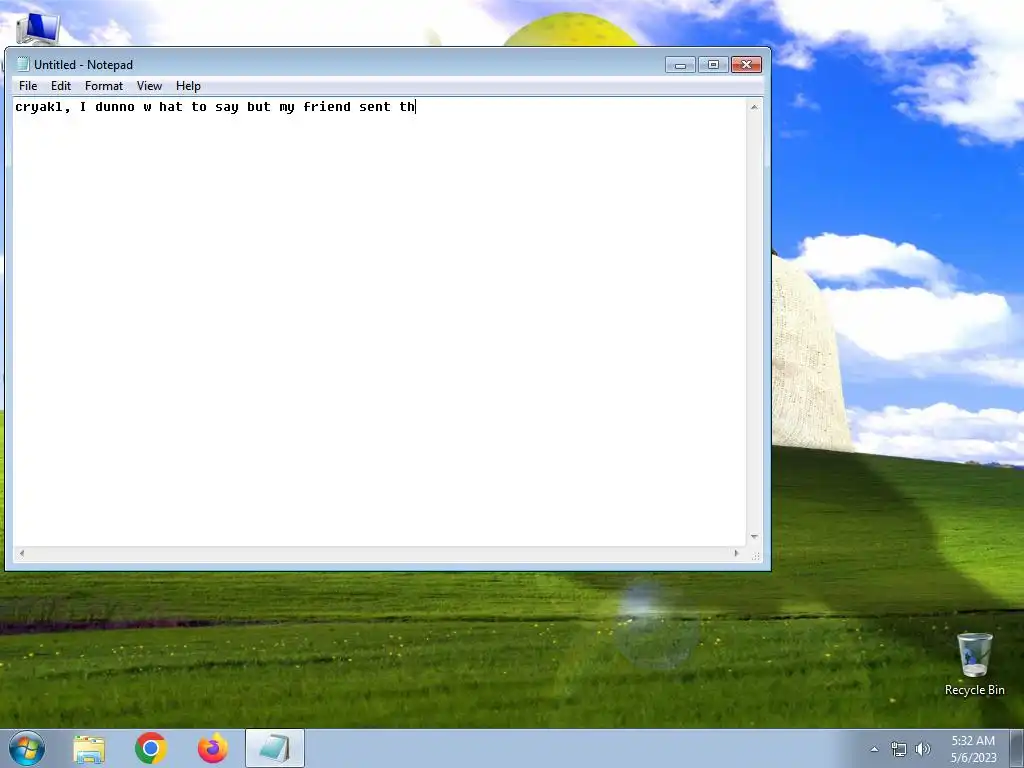The height and width of the screenshot is (768, 1024).
Task: Launch Google Chrome from the taskbar
Action: (x=151, y=748)
